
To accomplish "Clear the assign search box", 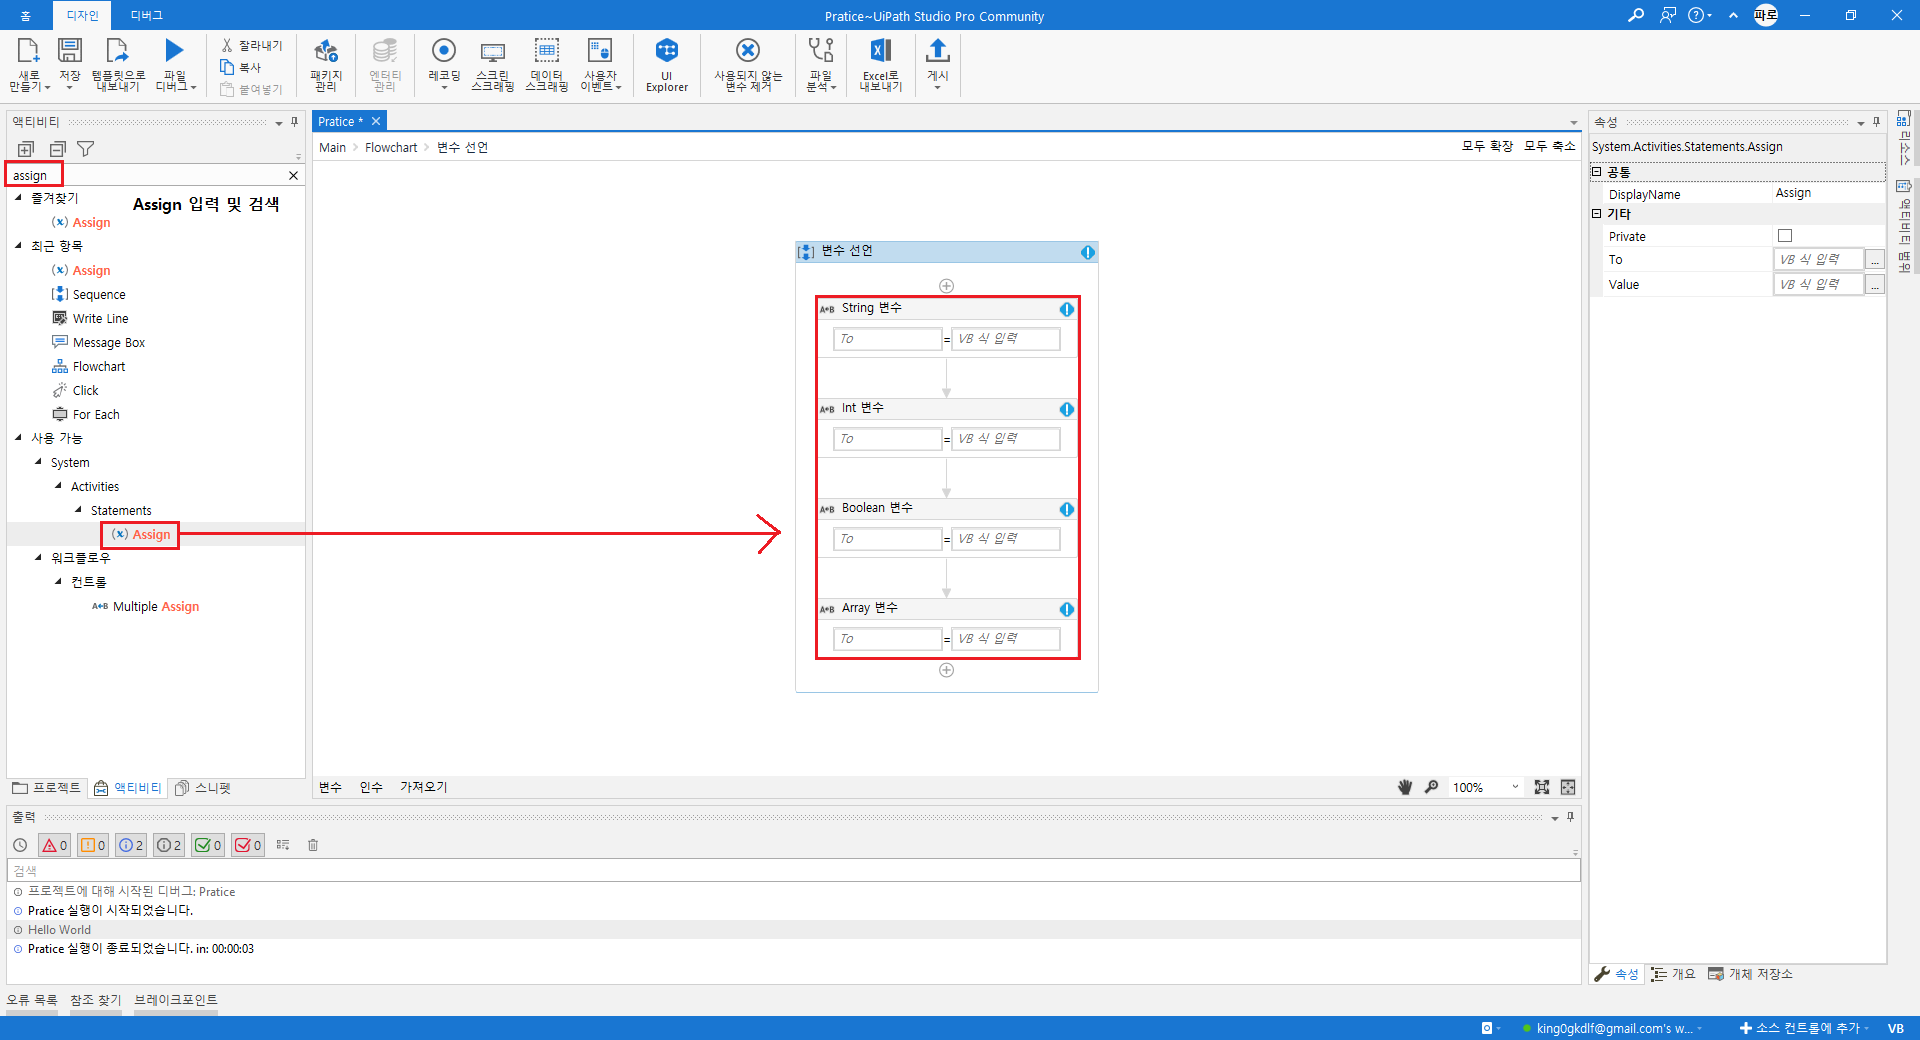I will [x=293, y=176].
